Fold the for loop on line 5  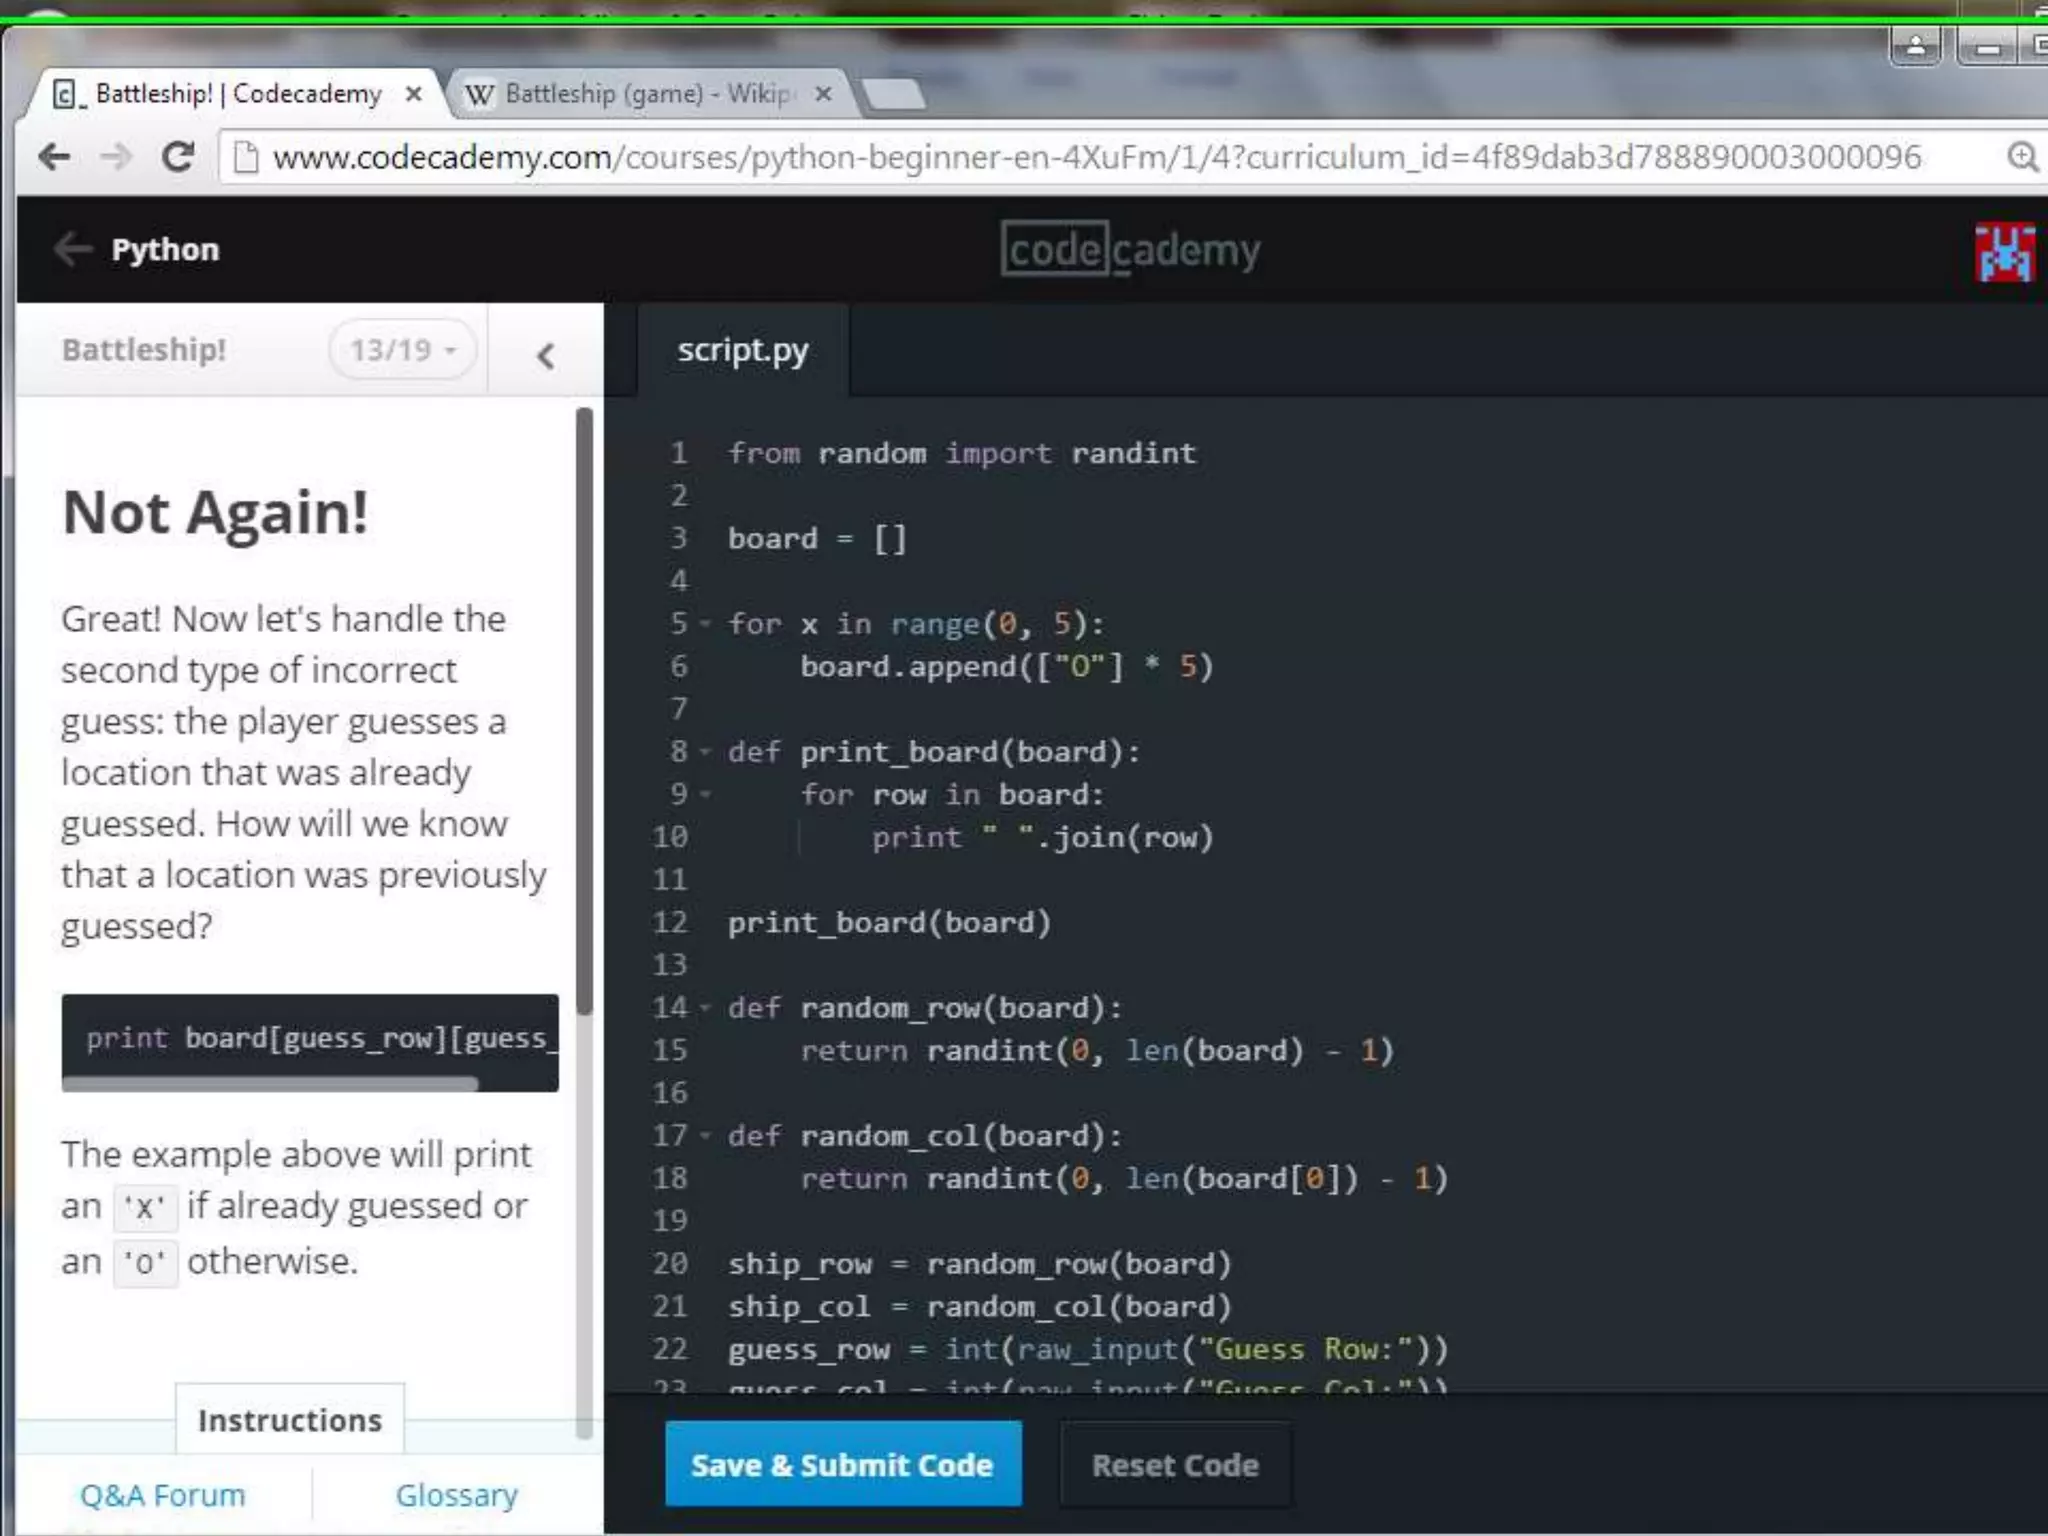[x=705, y=624]
